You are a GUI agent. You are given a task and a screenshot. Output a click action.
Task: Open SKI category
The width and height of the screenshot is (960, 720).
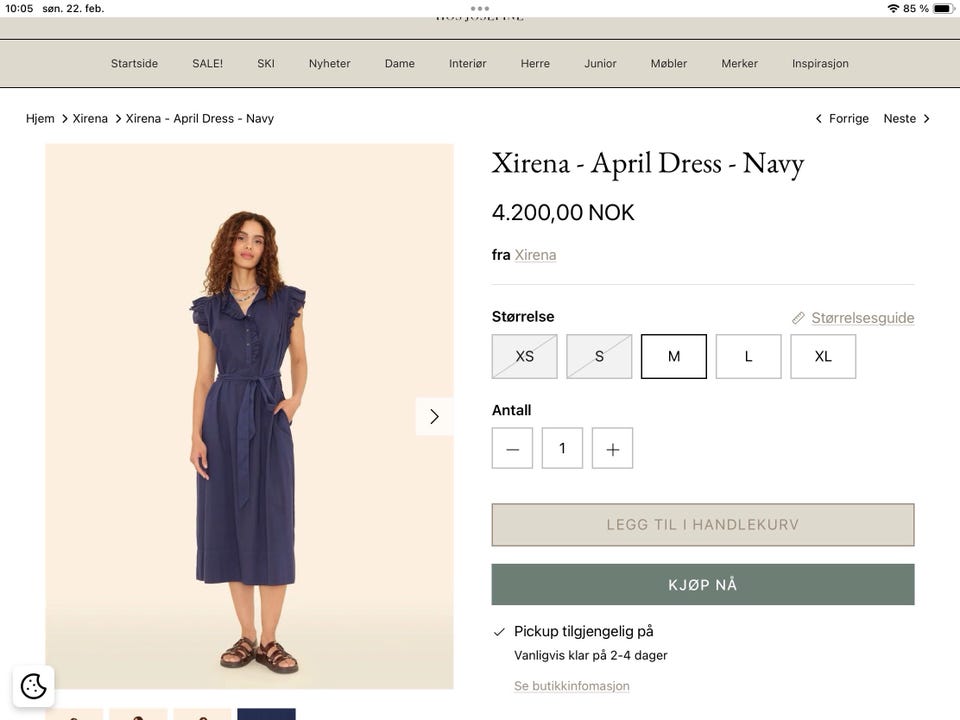(266, 64)
